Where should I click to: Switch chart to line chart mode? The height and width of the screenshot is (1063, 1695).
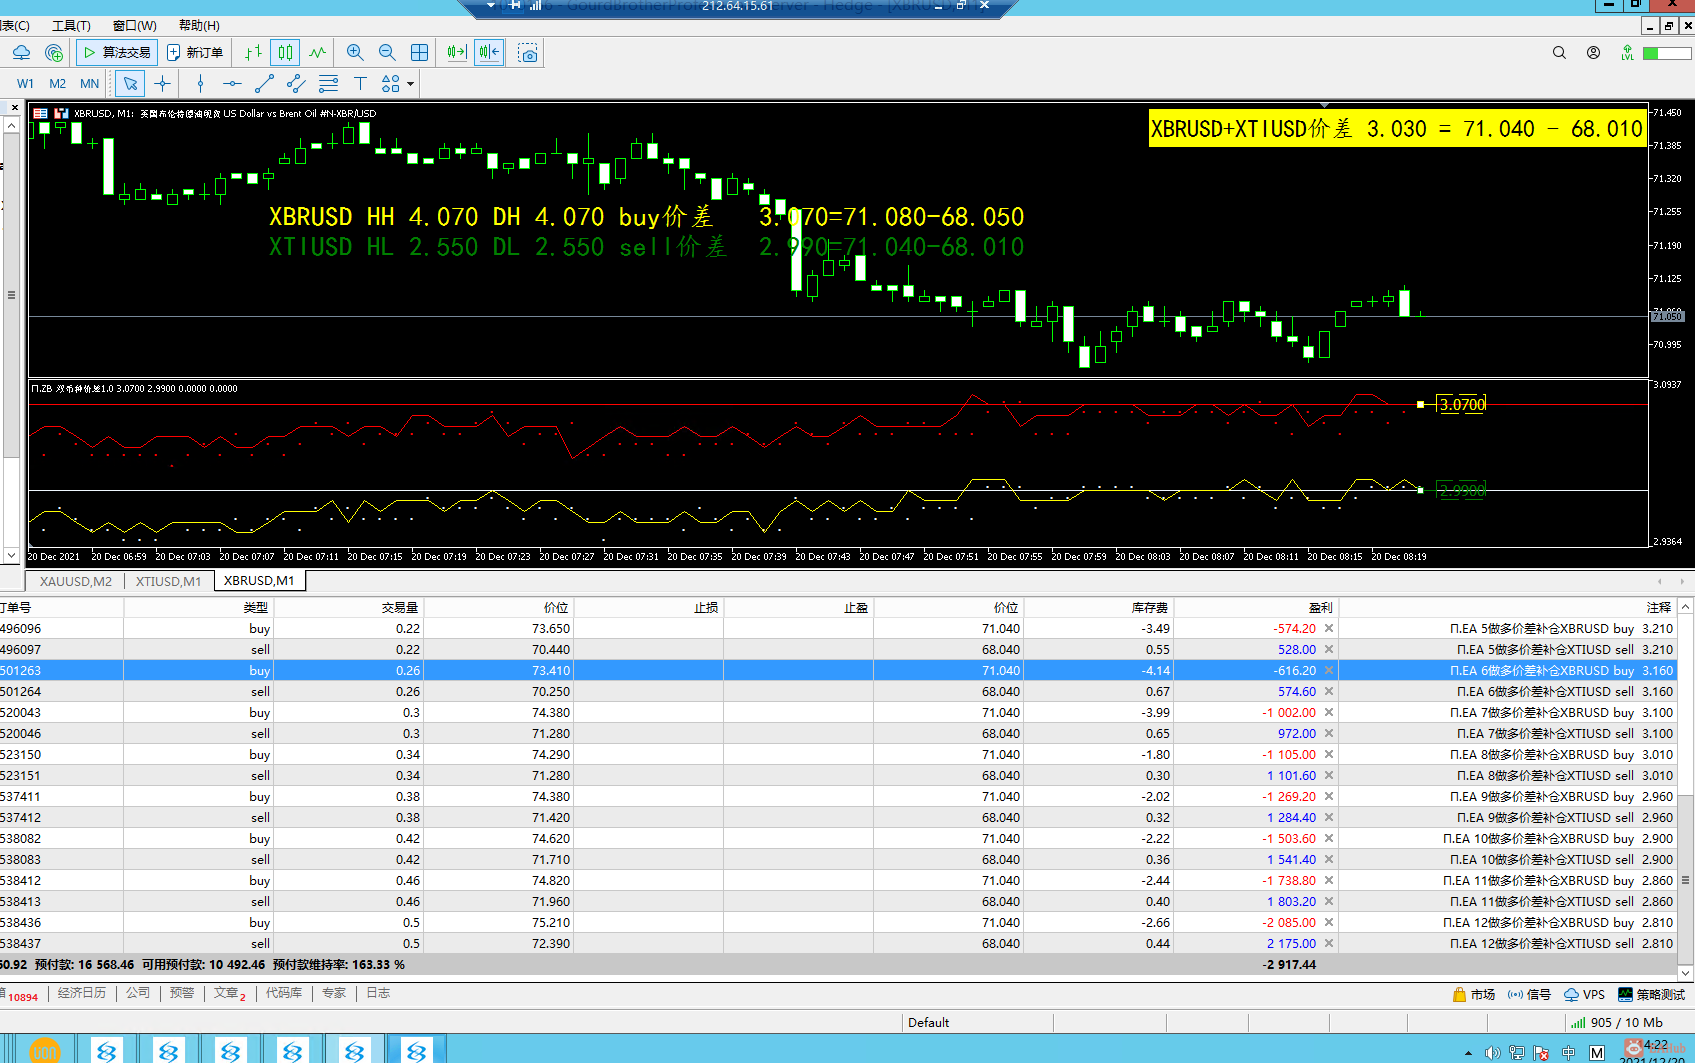(318, 53)
